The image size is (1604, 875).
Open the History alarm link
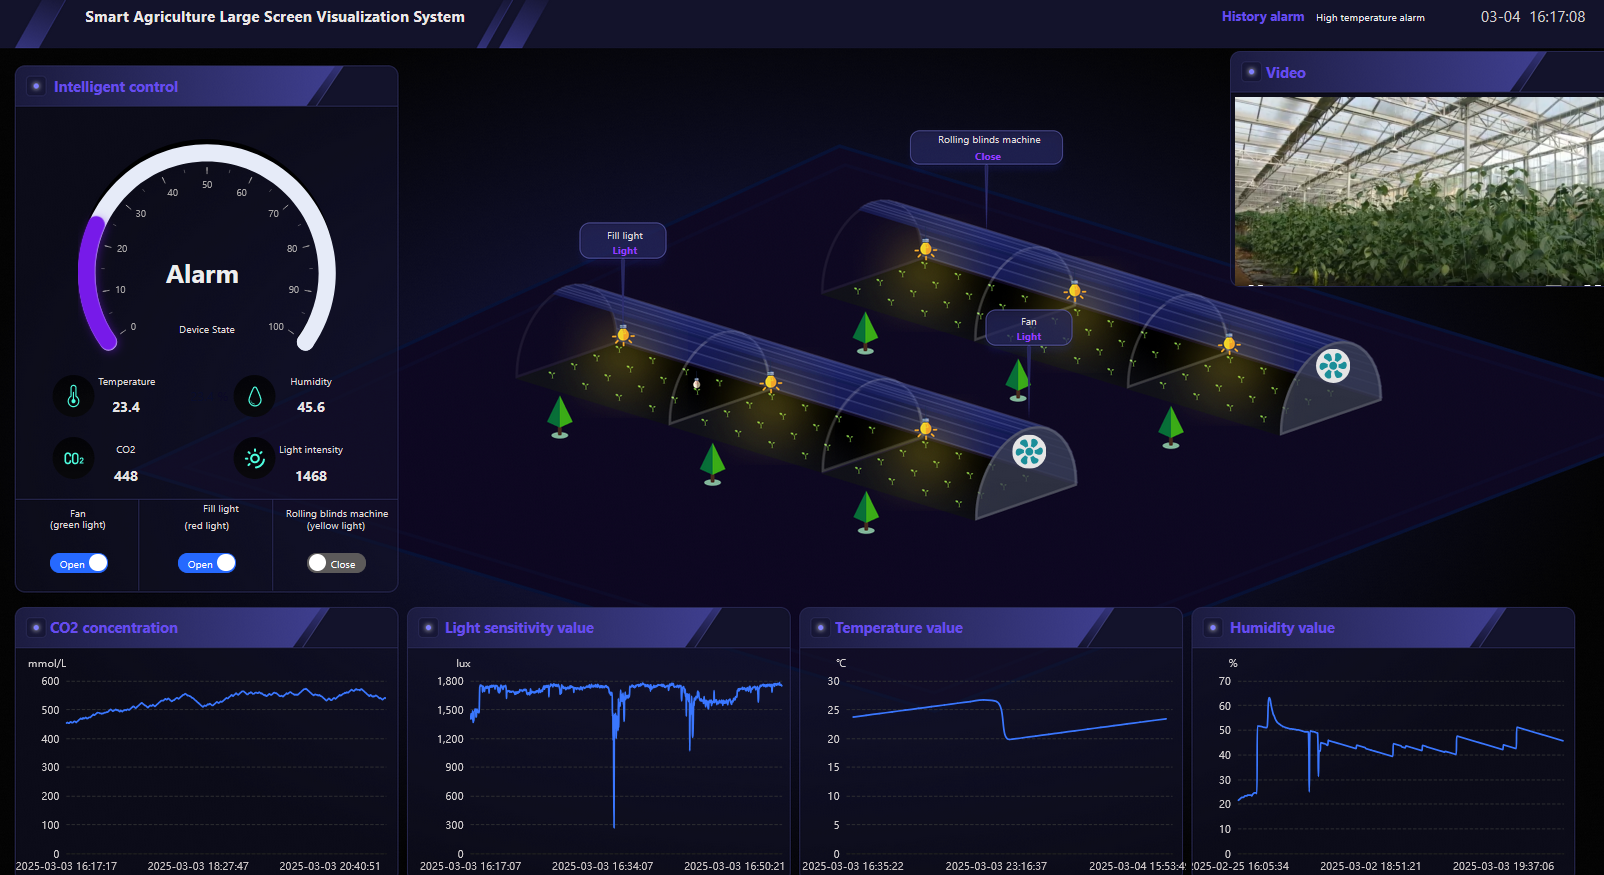1262,17
